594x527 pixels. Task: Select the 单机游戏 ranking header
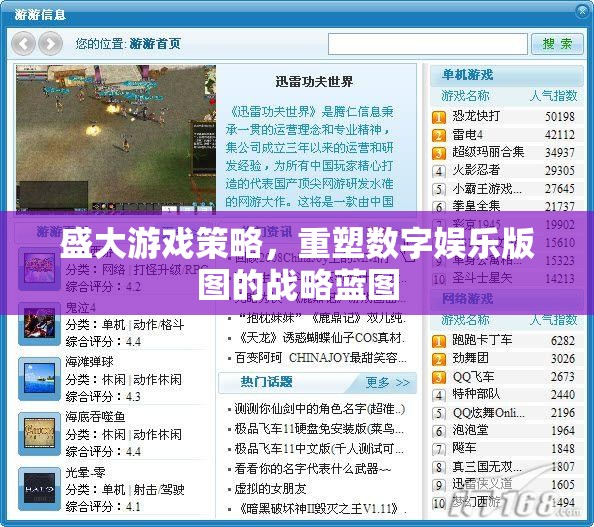pyautogui.click(x=467, y=75)
